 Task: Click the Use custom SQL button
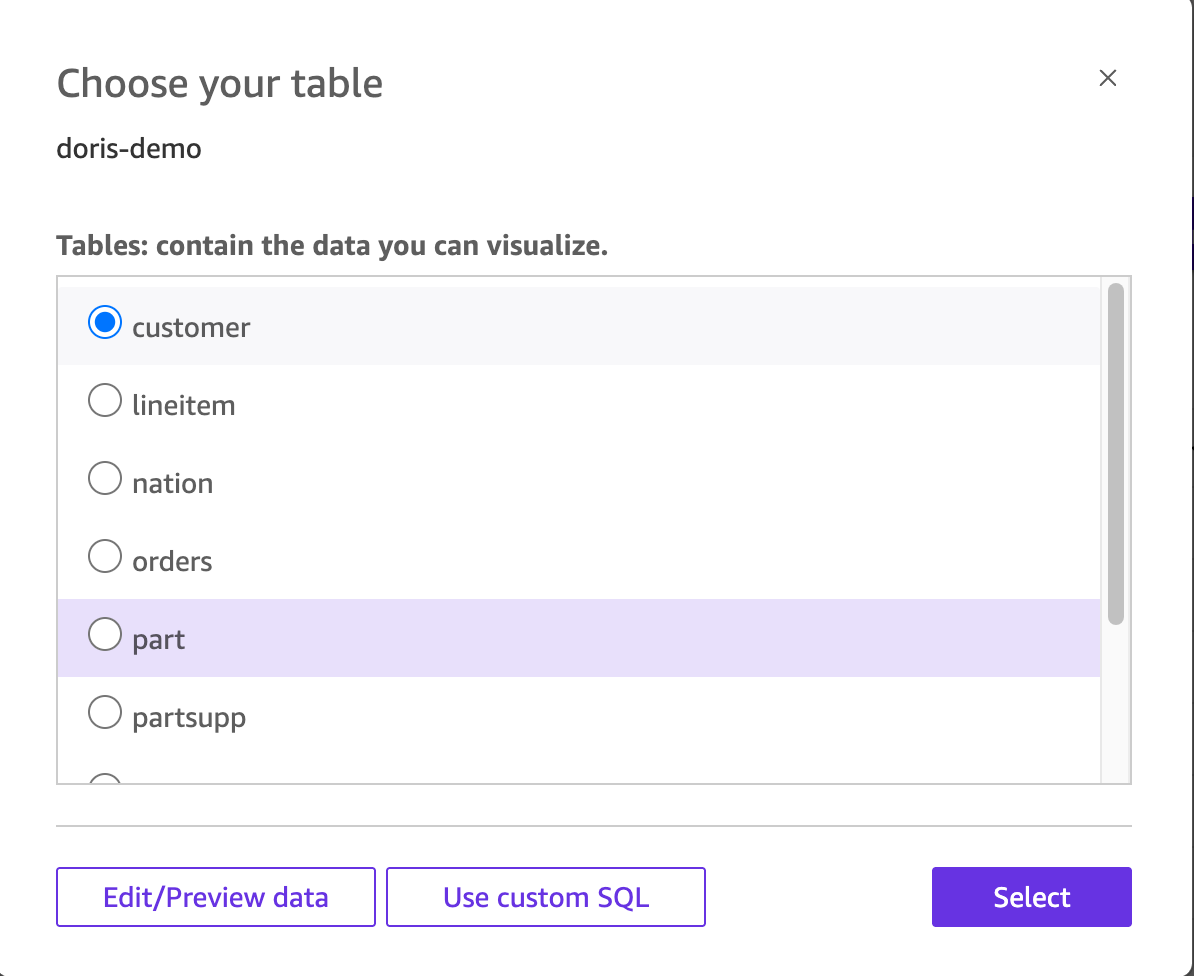(546, 897)
